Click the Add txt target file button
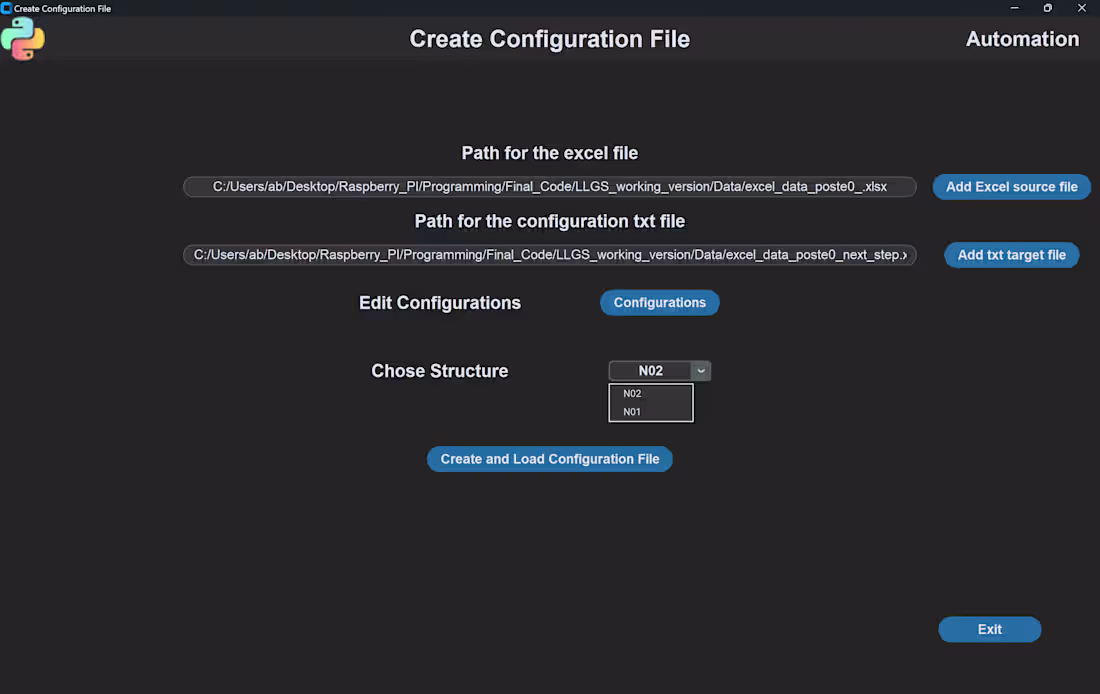Viewport: 1100px width, 694px height. 1011,255
